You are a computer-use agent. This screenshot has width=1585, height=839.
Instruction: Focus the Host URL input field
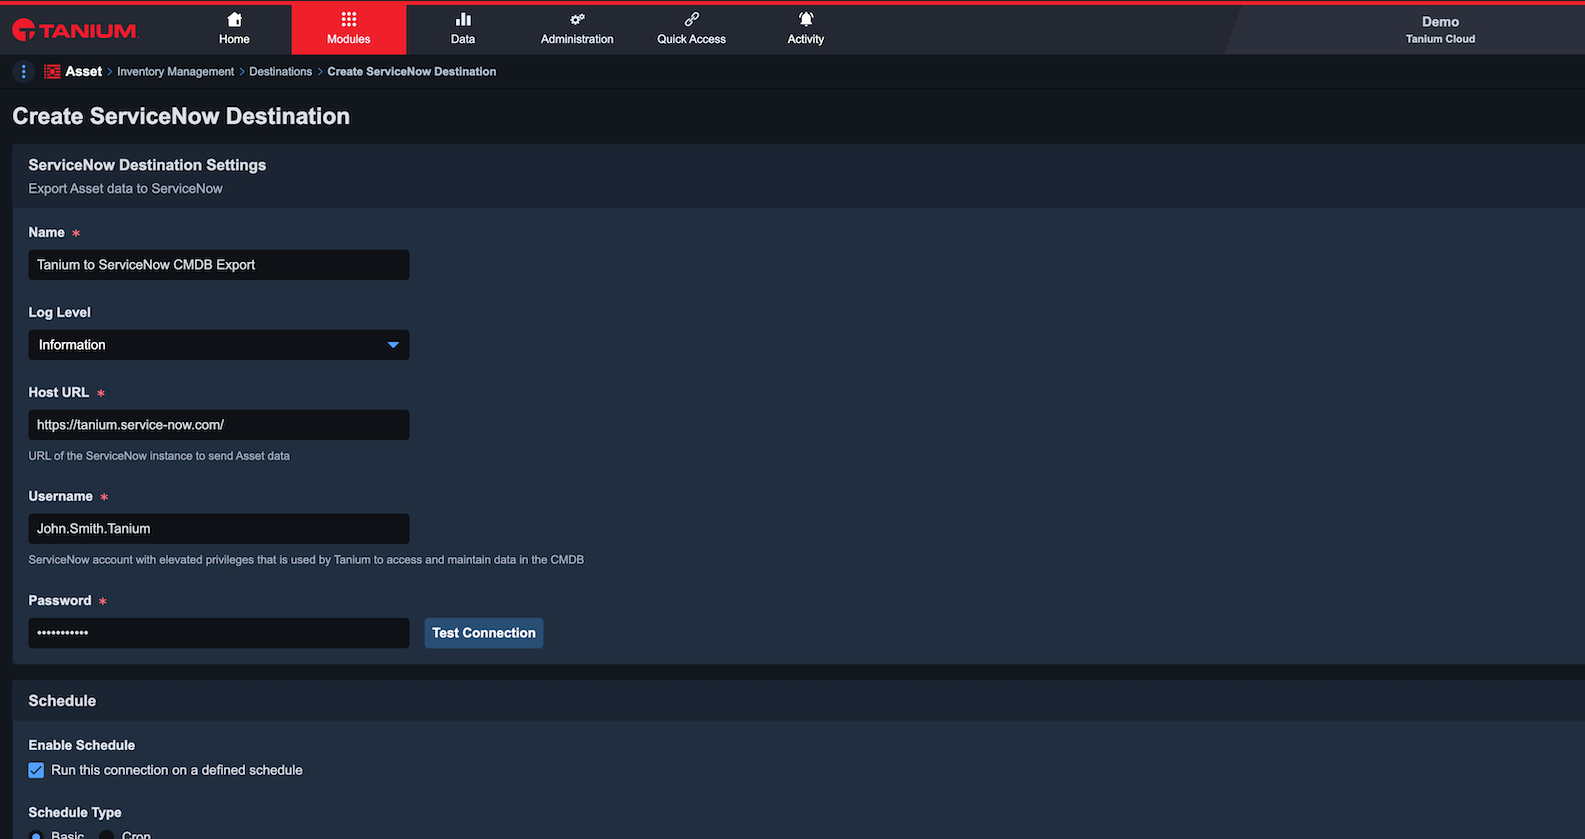pyautogui.click(x=219, y=425)
